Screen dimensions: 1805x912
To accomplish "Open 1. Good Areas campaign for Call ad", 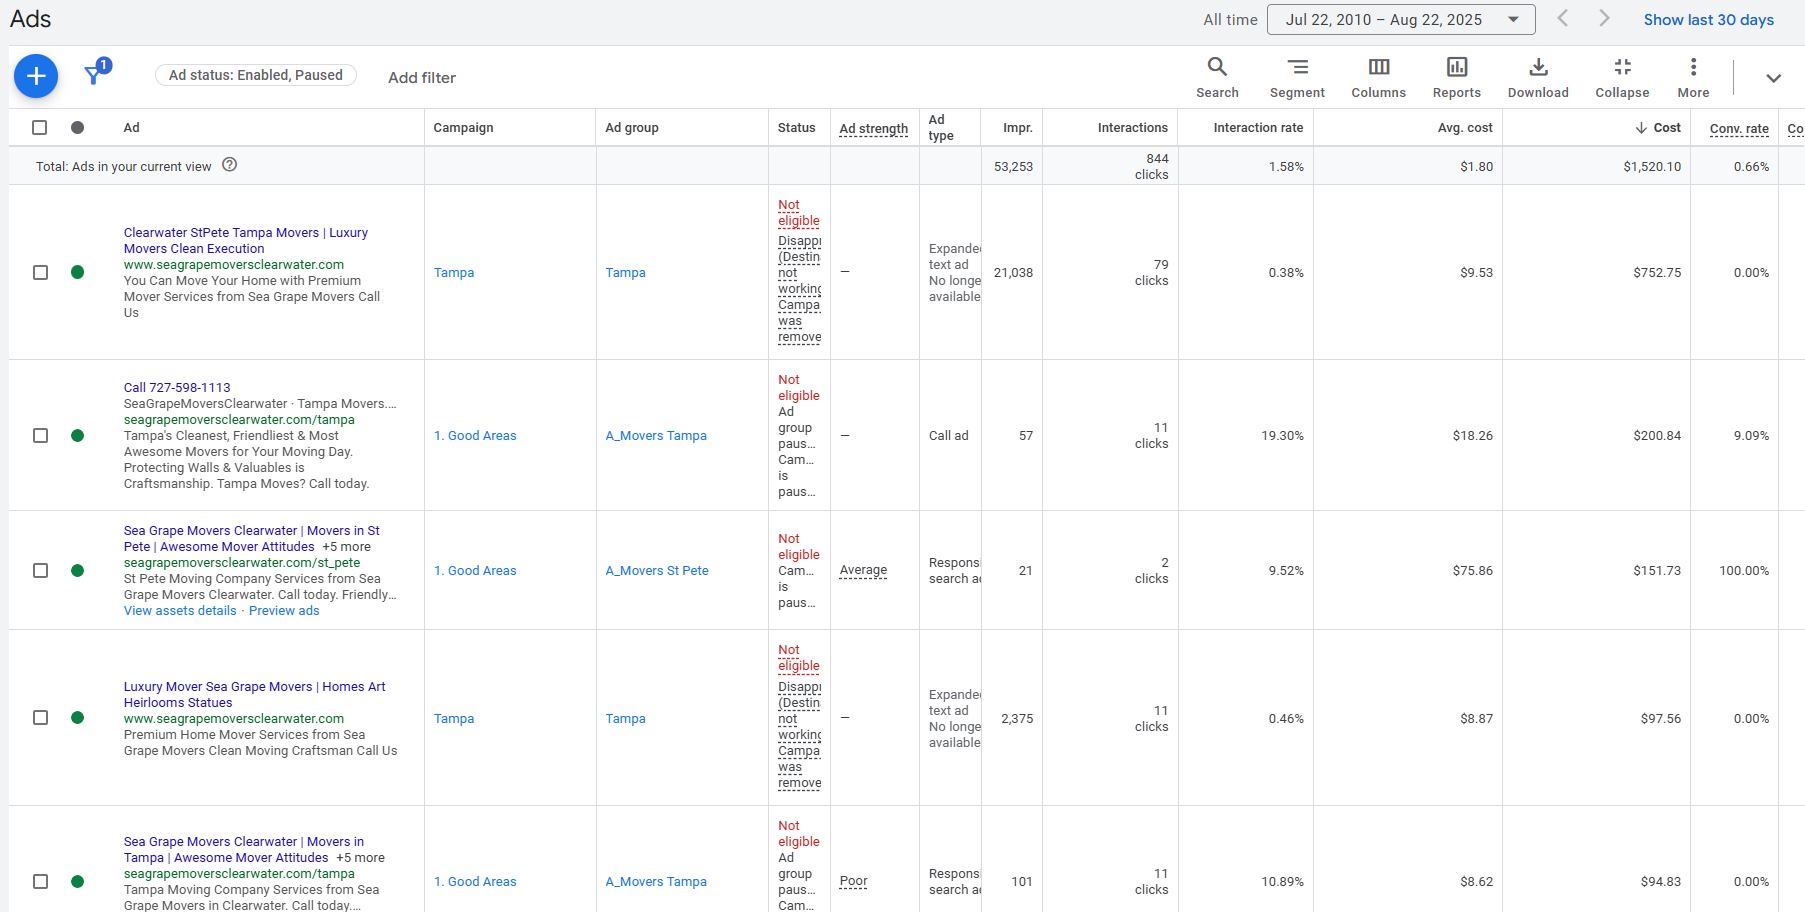I will pyautogui.click(x=475, y=435).
